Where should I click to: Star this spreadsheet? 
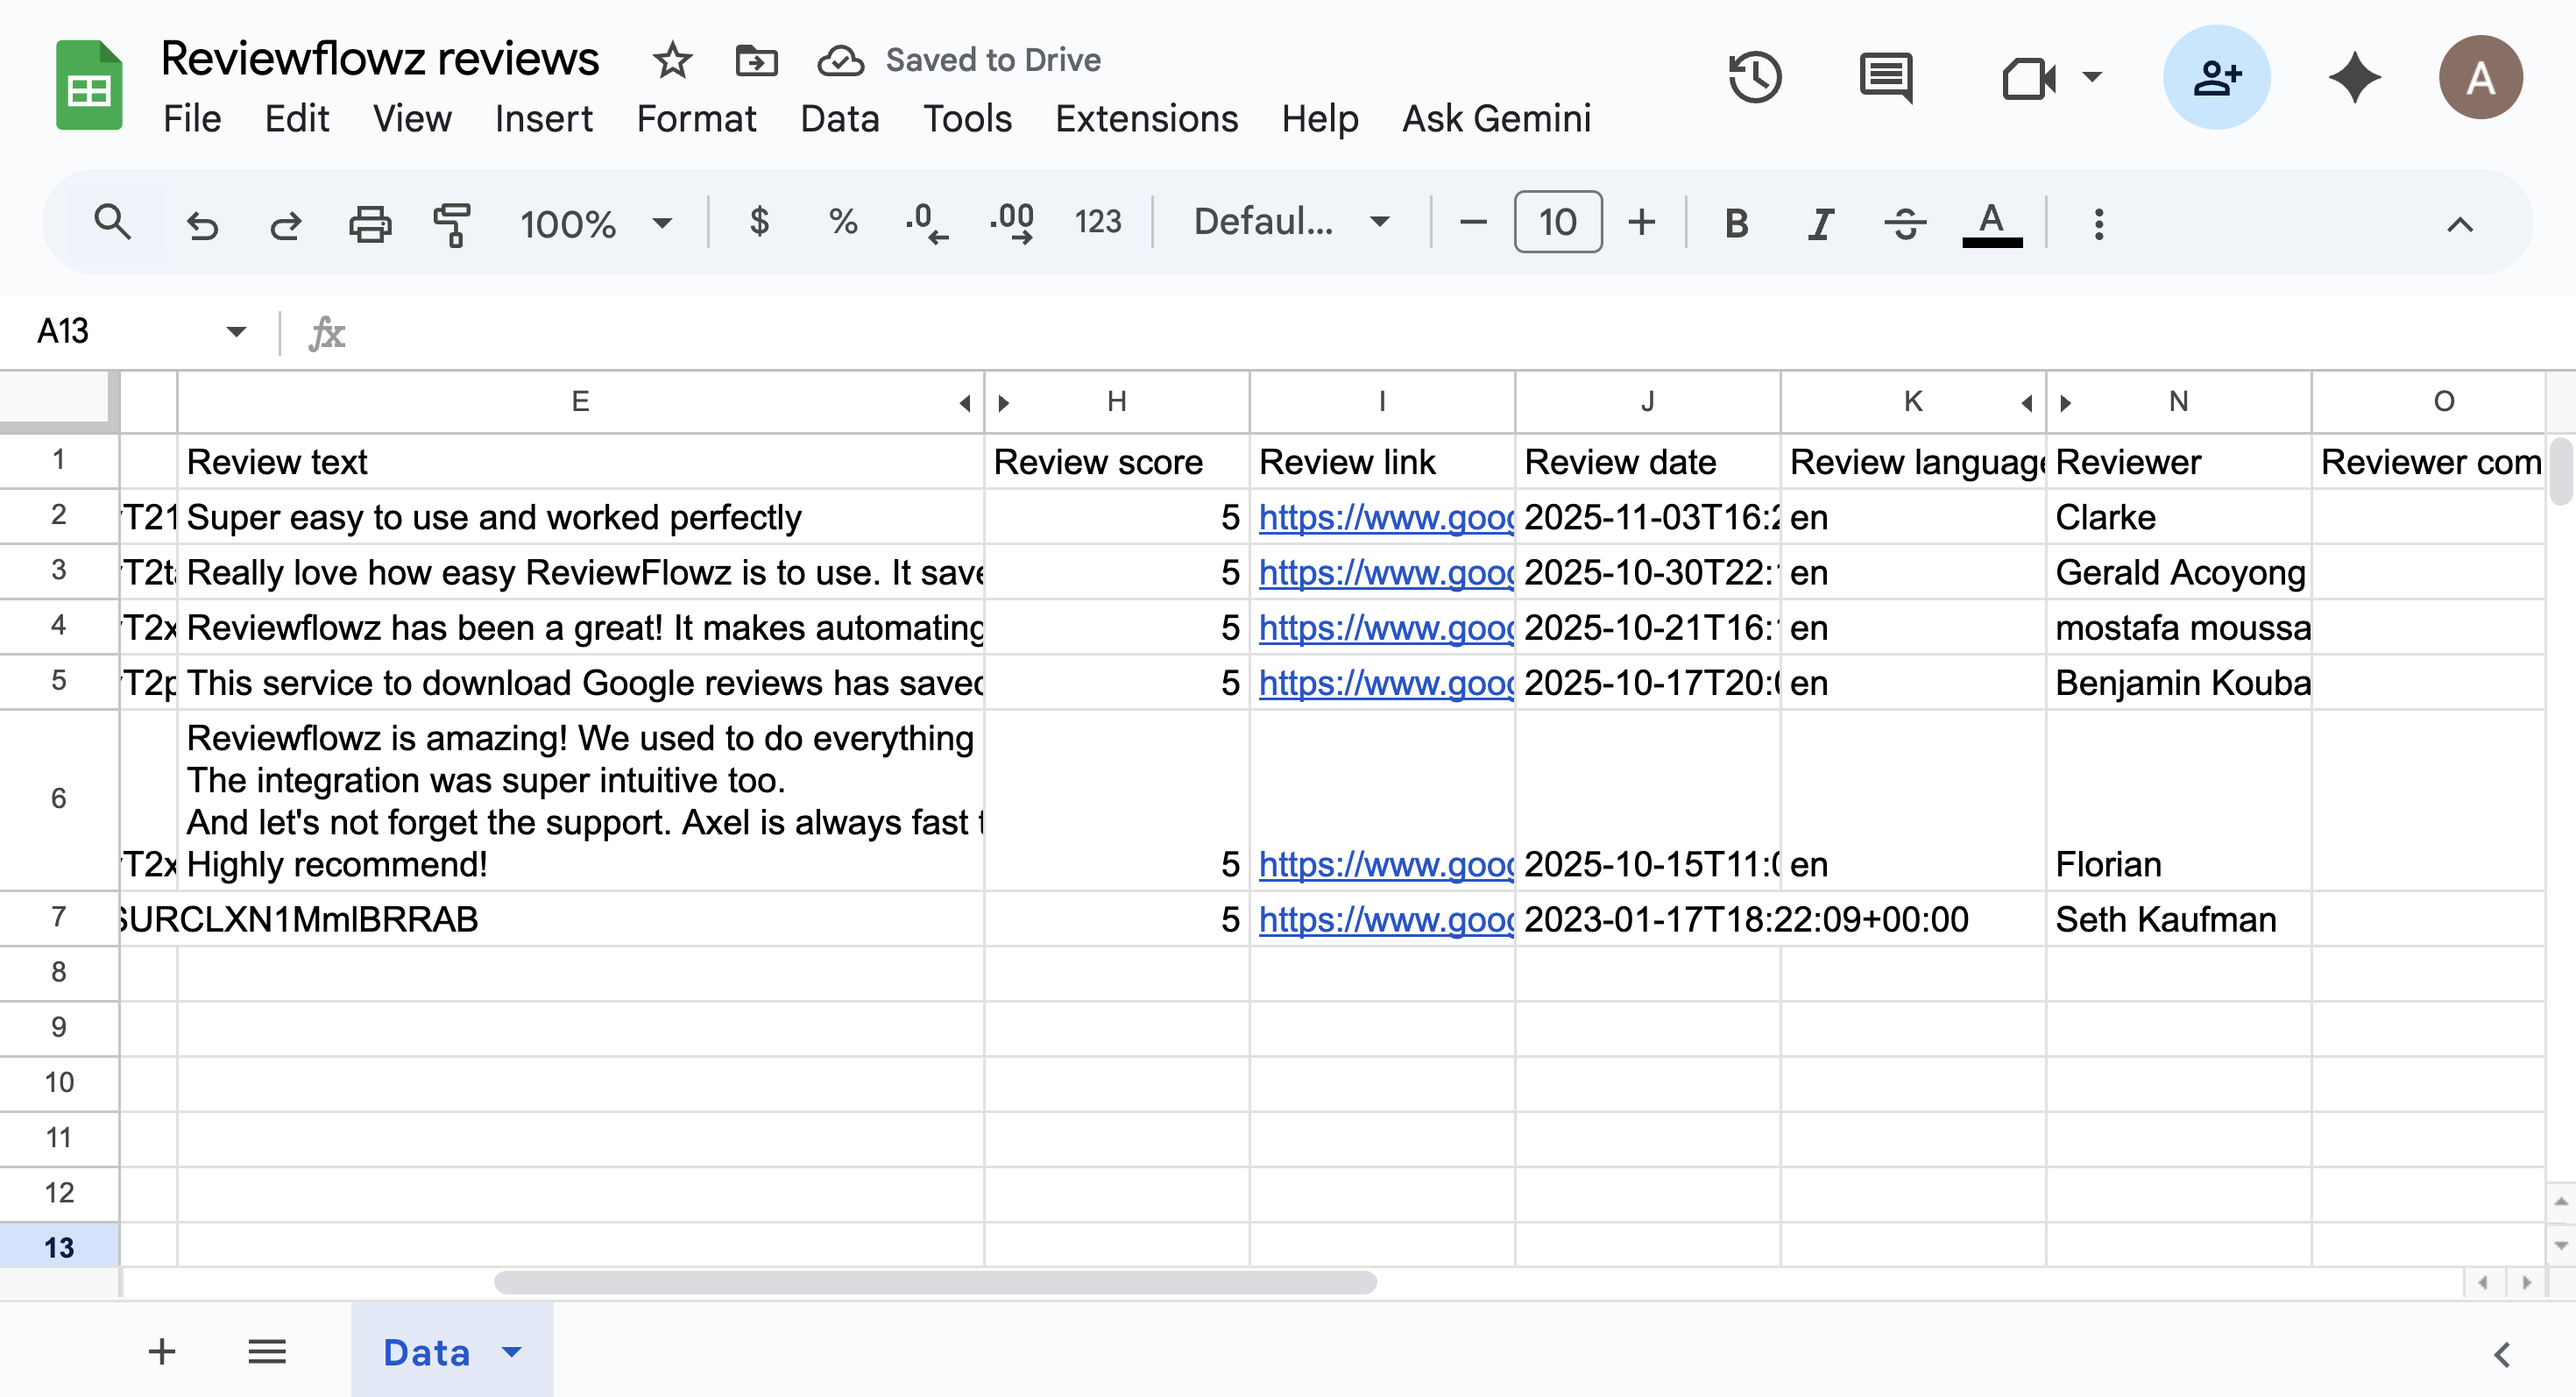pos(672,60)
